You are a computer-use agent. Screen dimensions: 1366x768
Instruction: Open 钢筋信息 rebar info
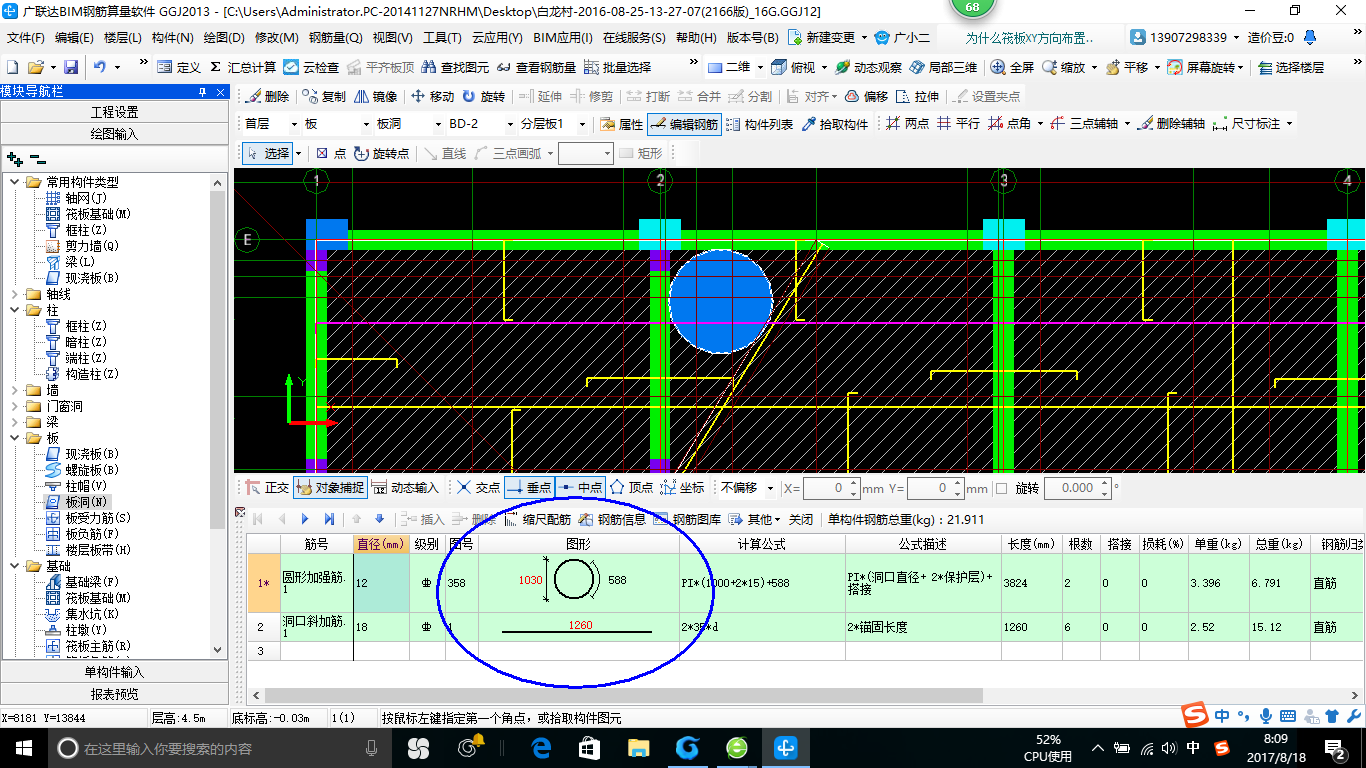pos(613,519)
